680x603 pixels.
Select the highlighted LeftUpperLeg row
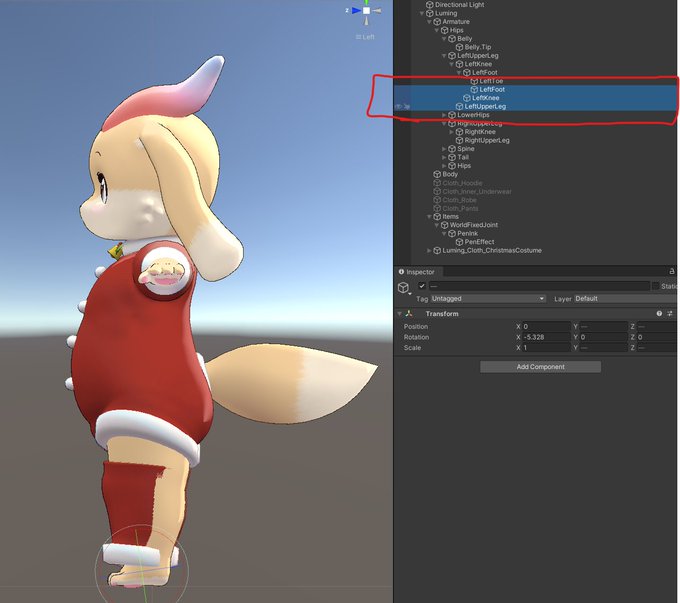pos(535,106)
